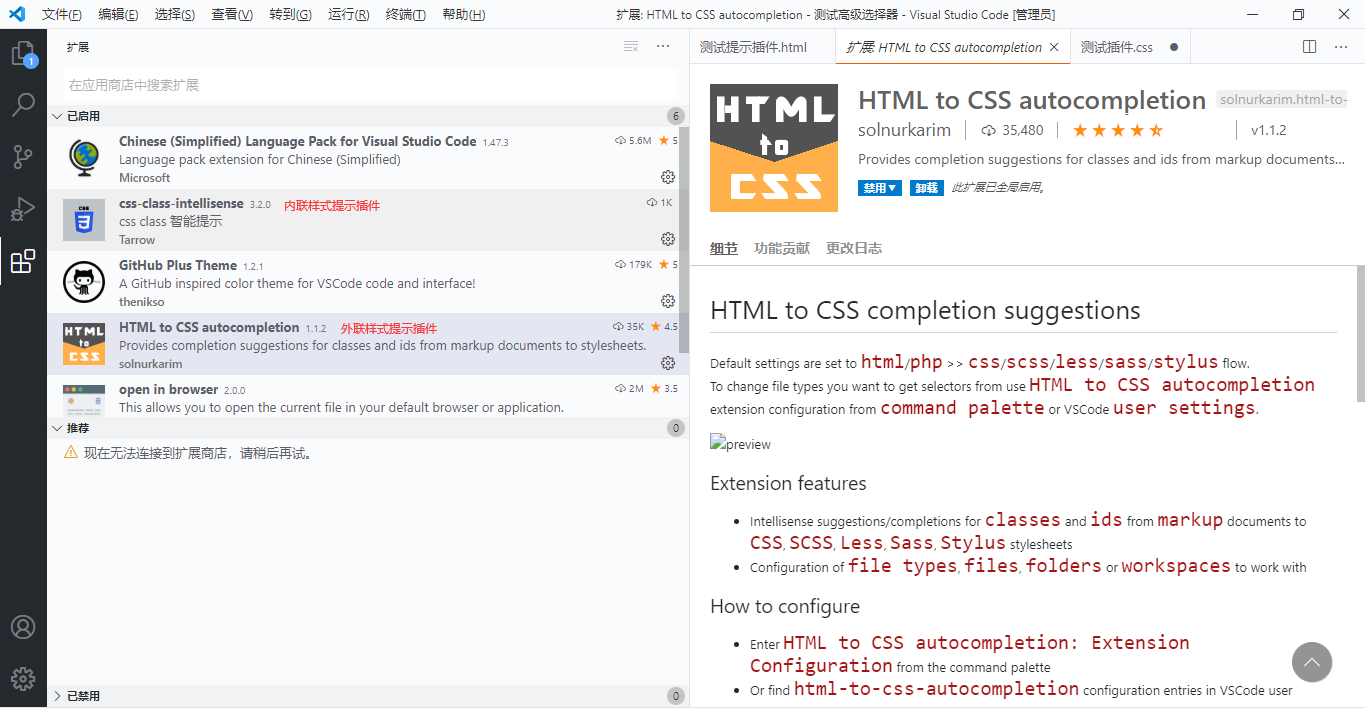Select the Extensions view icon
Viewport: 1365px width, 709px height.
click(23, 261)
